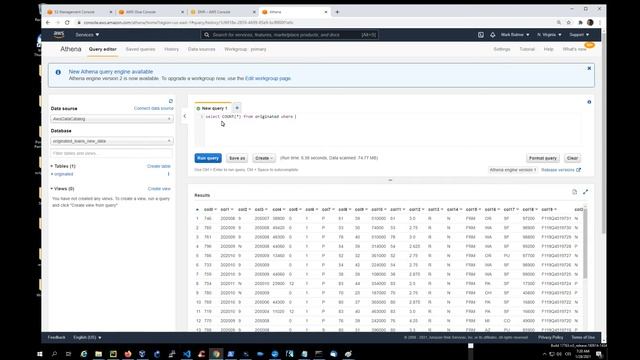Viewport: 640px width, 360px height.
Task: Open the CloudShell icon in AWS header
Action: point(481,35)
